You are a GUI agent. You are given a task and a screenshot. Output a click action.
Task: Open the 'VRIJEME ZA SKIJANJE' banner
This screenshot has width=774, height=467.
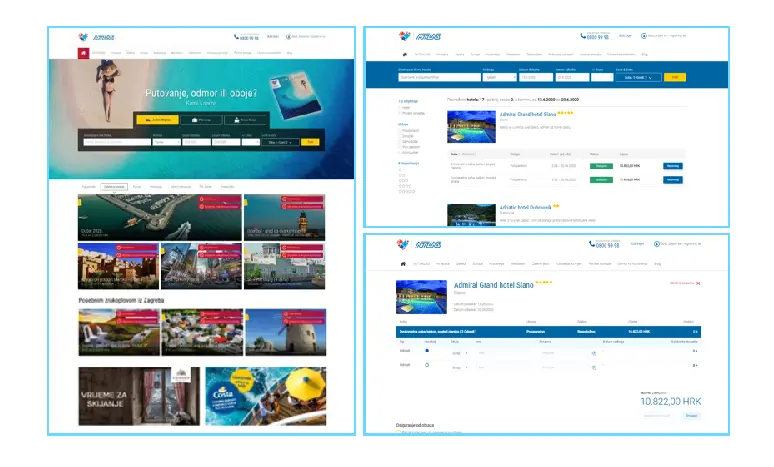[x=139, y=396]
